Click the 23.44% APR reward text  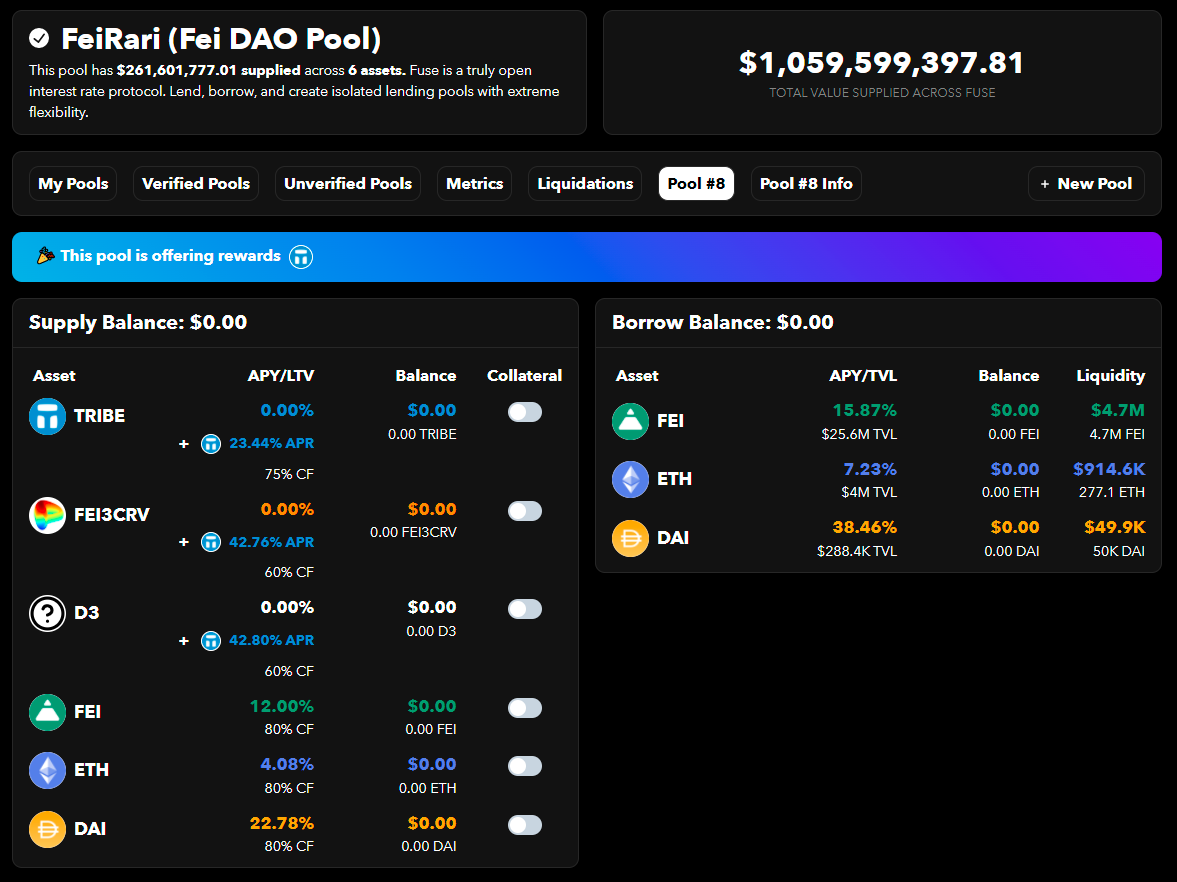[272, 444]
